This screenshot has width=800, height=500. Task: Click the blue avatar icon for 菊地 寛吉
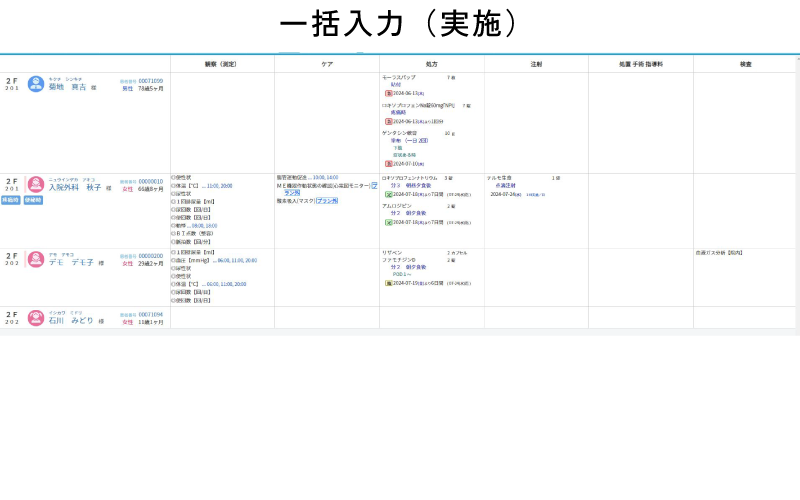36,84
